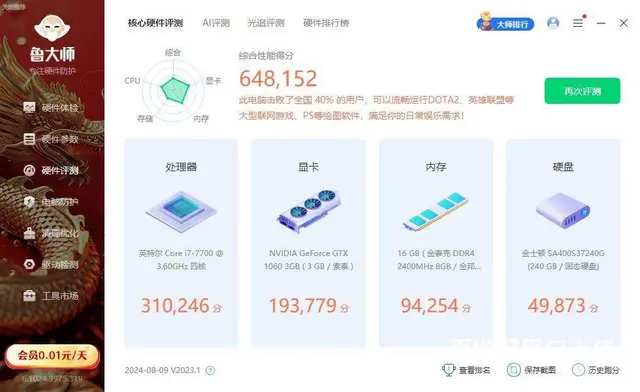The image size is (640, 392).
Task: Click the 鲁大师 logo avatar
Action: coord(52,28)
